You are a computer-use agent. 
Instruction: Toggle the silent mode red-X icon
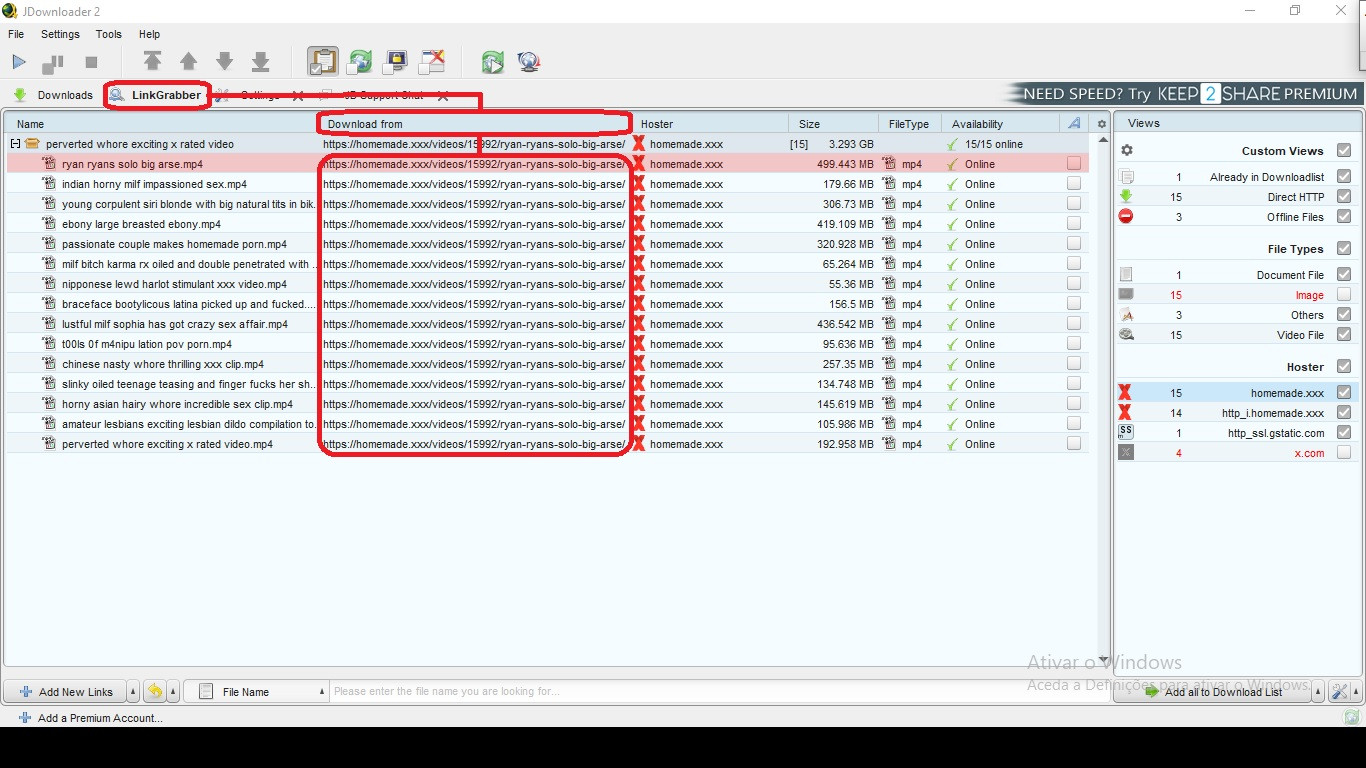(432, 62)
